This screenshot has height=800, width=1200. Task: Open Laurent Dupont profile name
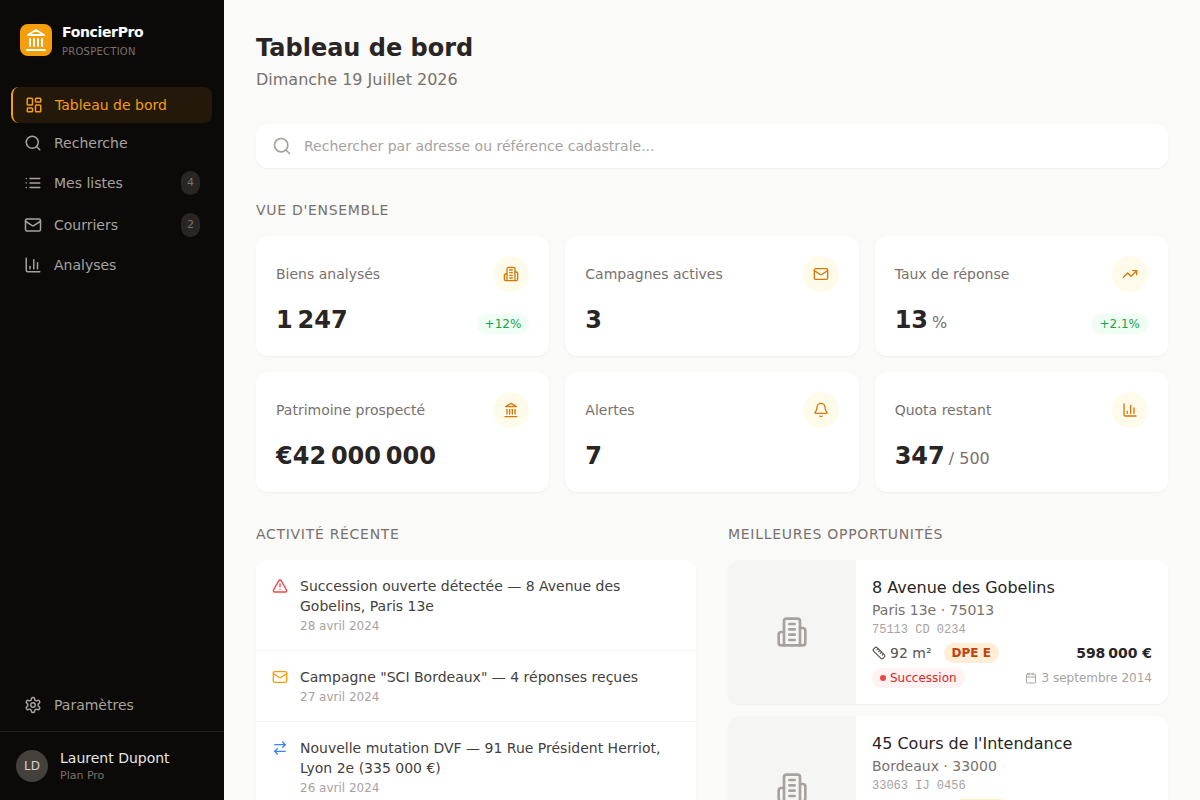tap(115, 758)
